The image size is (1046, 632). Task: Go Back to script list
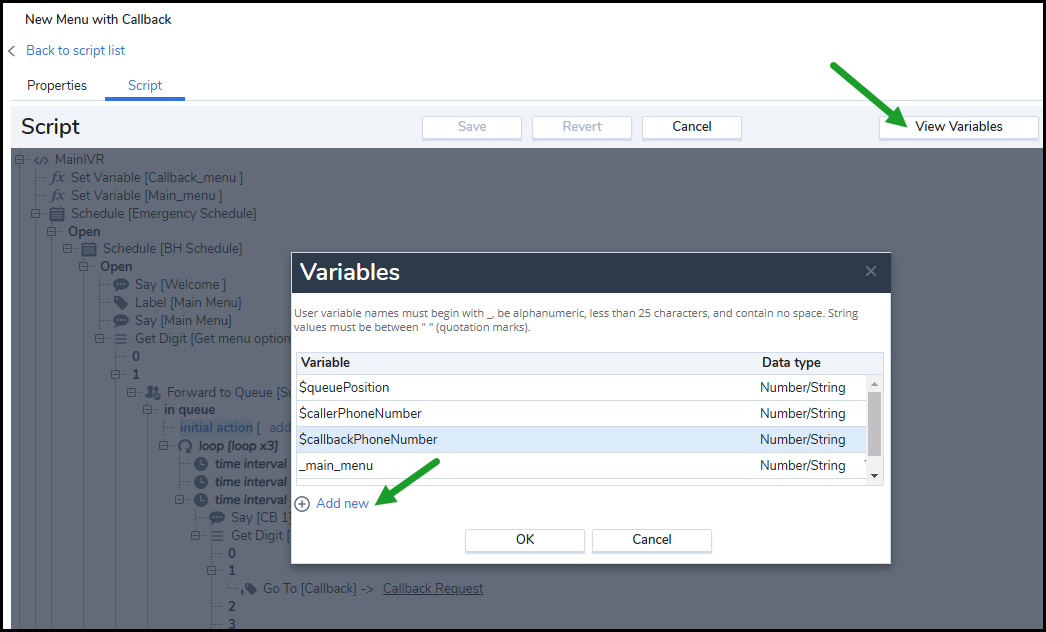point(75,51)
